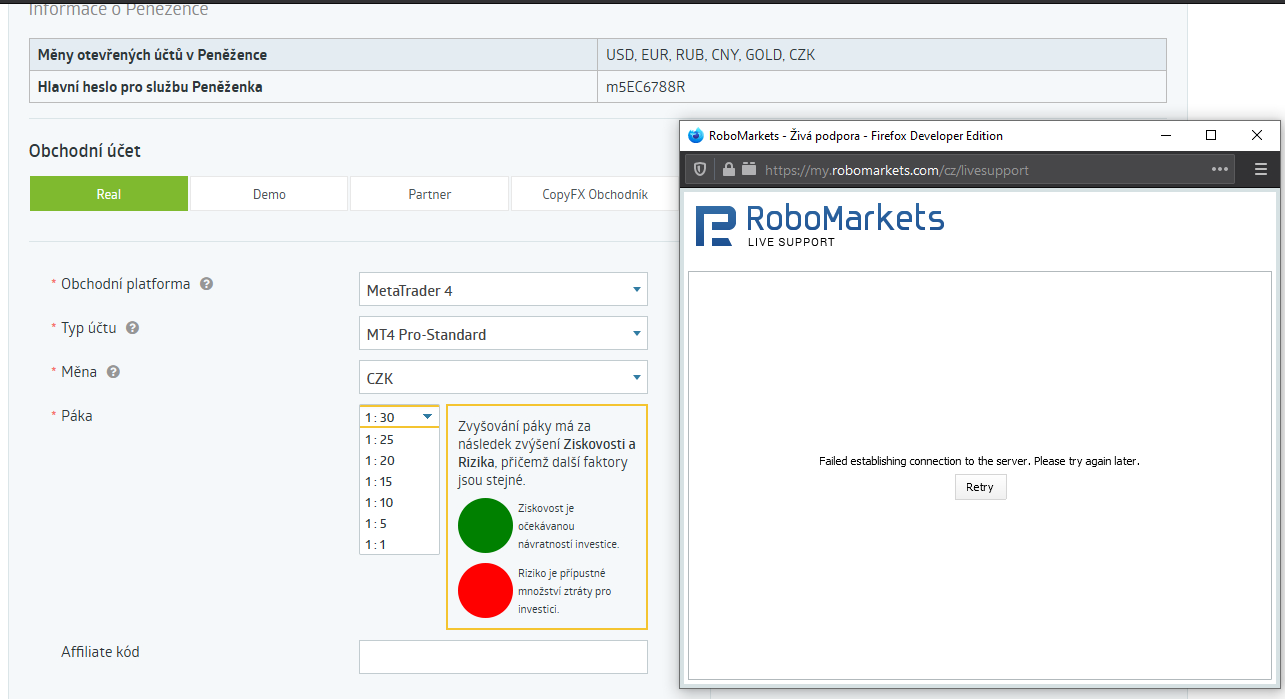Click the live support URL address bar
Image resolution: width=1285 pixels, height=699 pixels.
pos(960,170)
